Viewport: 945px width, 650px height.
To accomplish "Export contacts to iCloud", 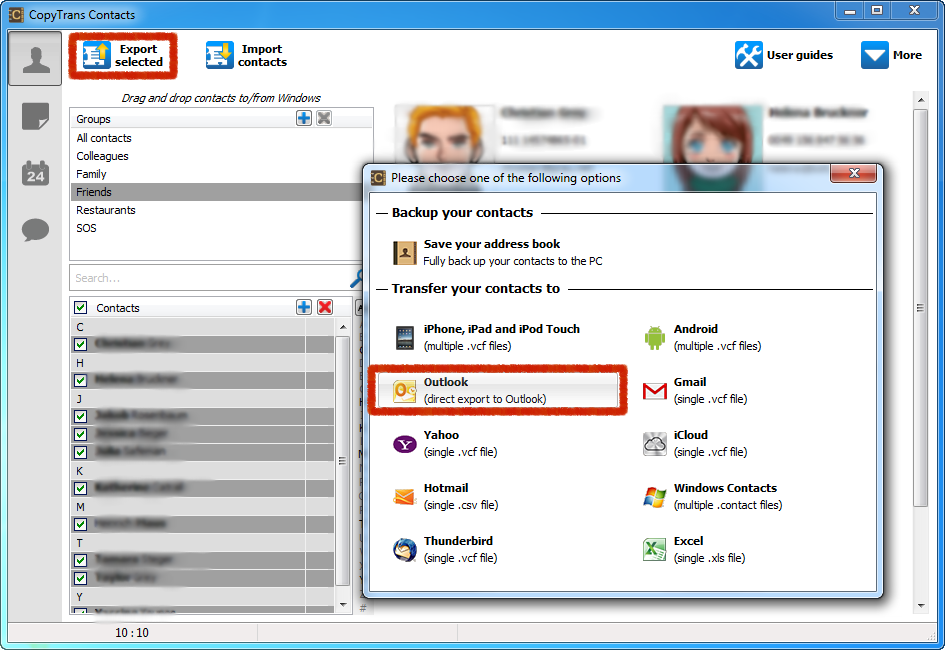I will coord(695,443).
